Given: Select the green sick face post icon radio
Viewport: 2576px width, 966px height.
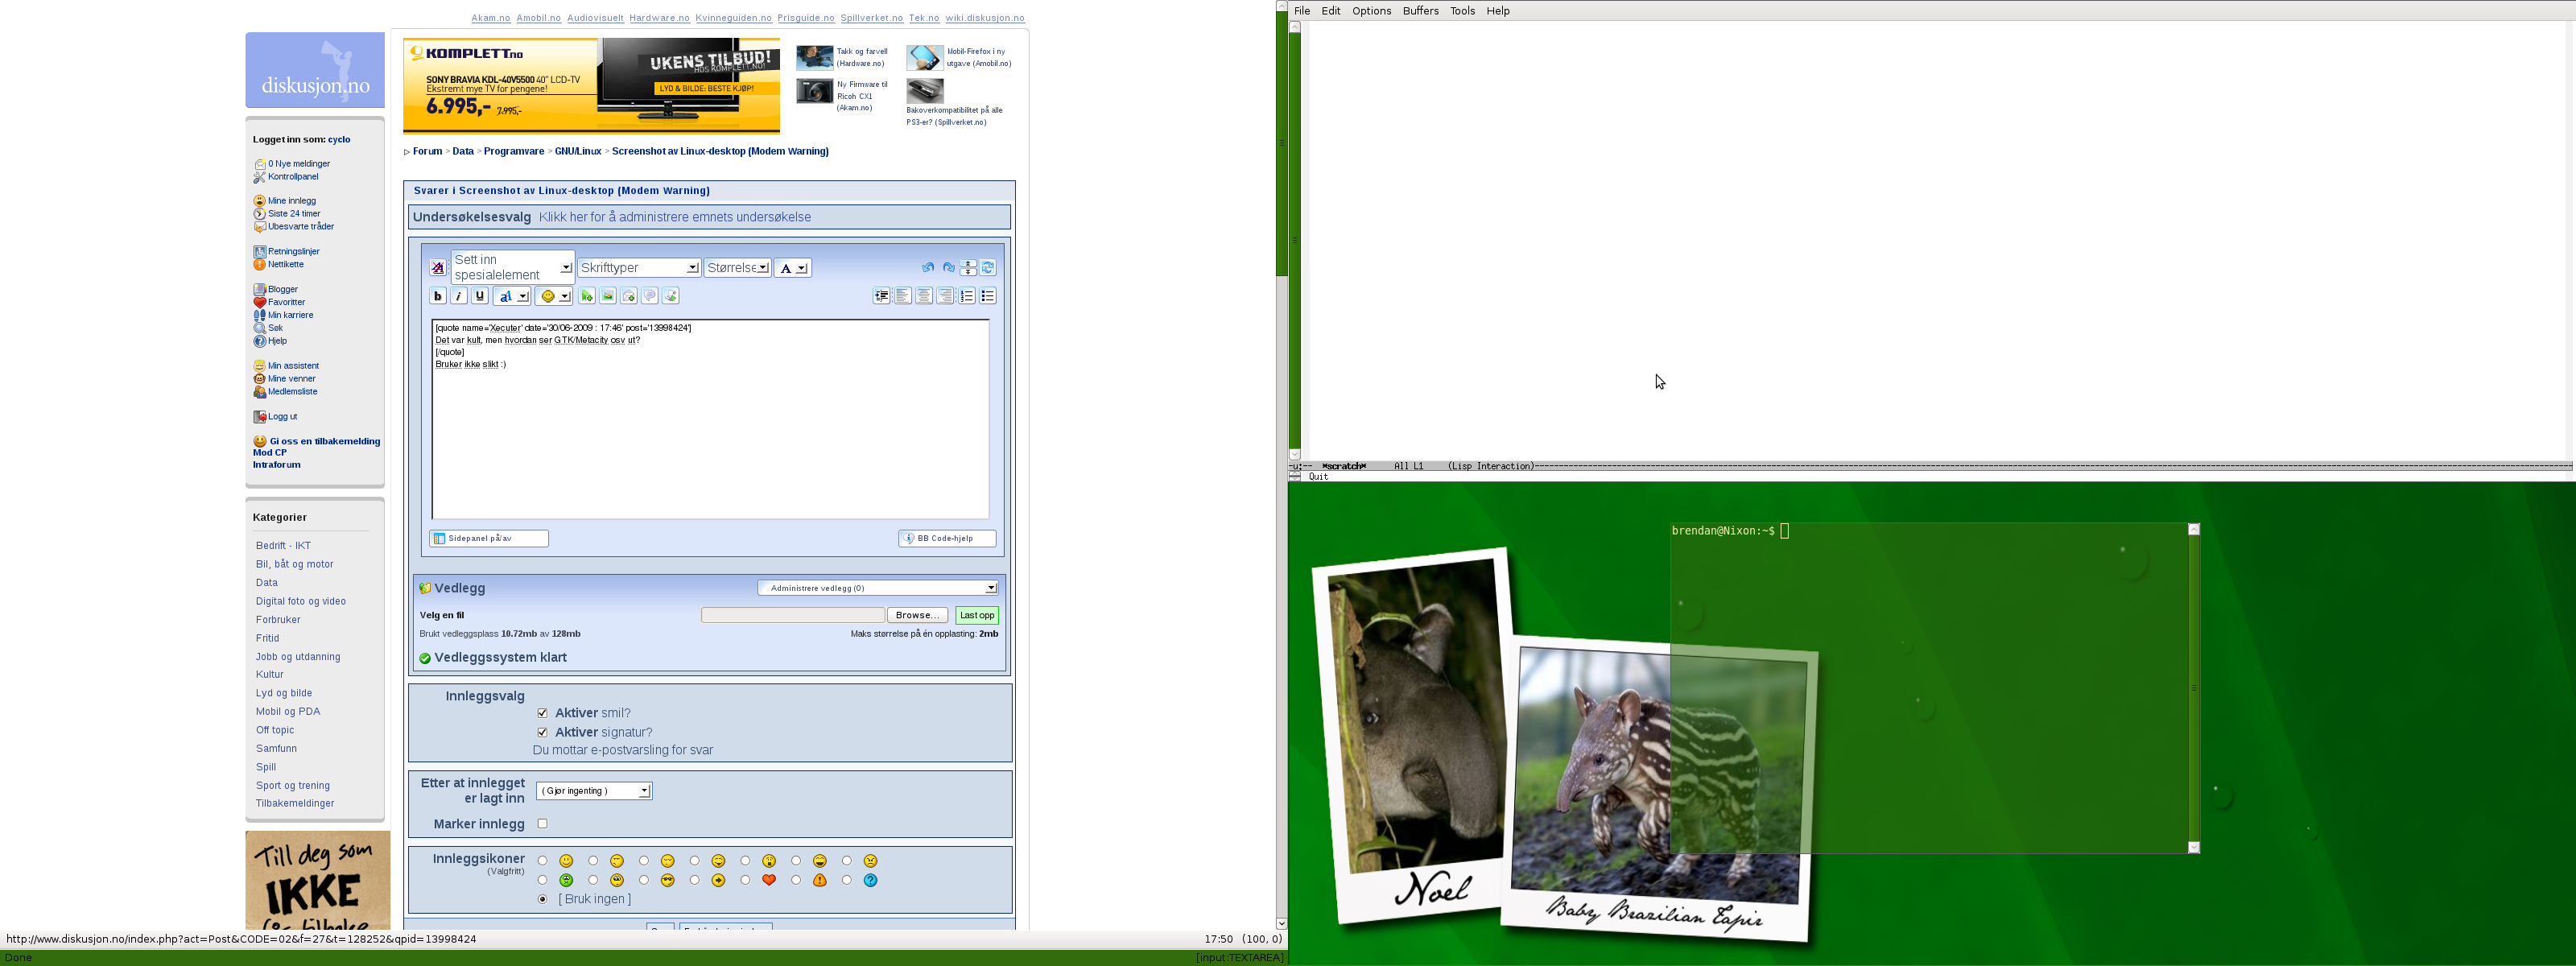Looking at the screenshot, I should pyautogui.click(x=542, y=880).
